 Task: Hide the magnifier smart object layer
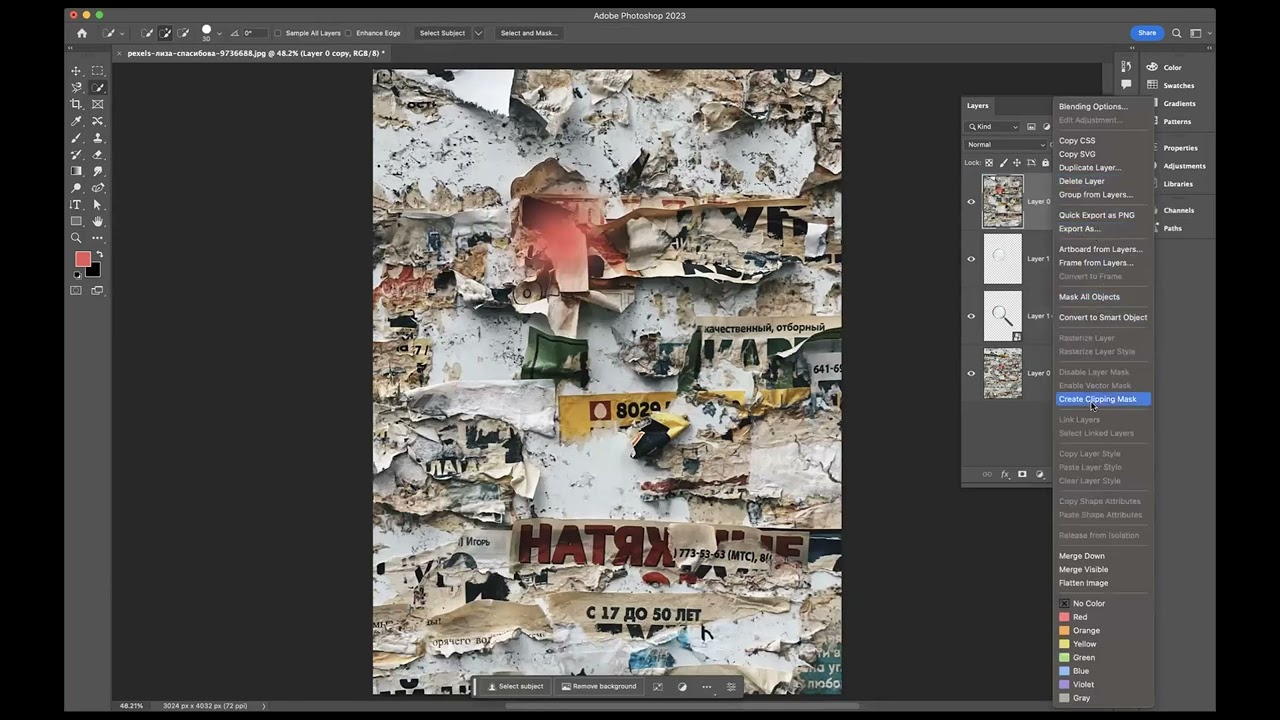point(971,316)
